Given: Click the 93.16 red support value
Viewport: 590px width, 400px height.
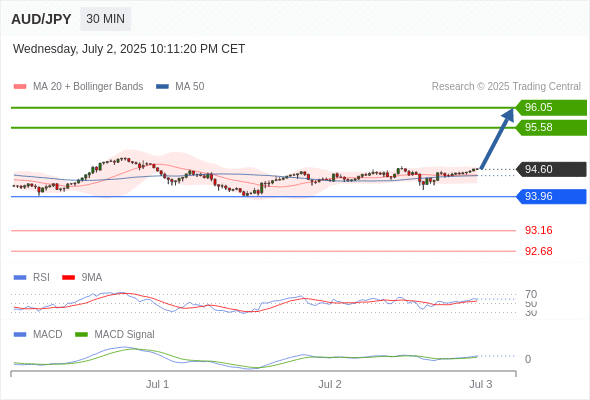Looking at the screenshot, I should (538, 230).
